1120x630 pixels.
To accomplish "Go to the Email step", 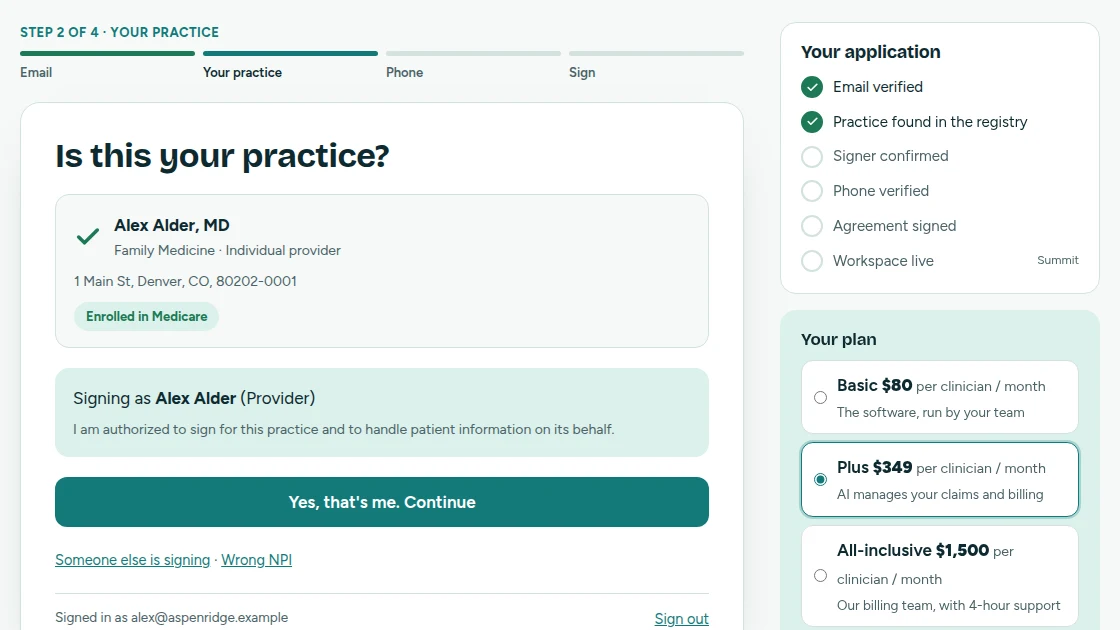I will [36, 72].
